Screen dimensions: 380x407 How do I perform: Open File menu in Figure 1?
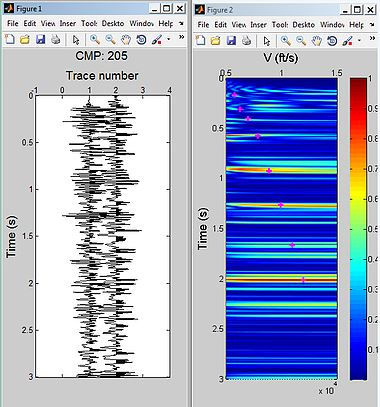[13, 23]
